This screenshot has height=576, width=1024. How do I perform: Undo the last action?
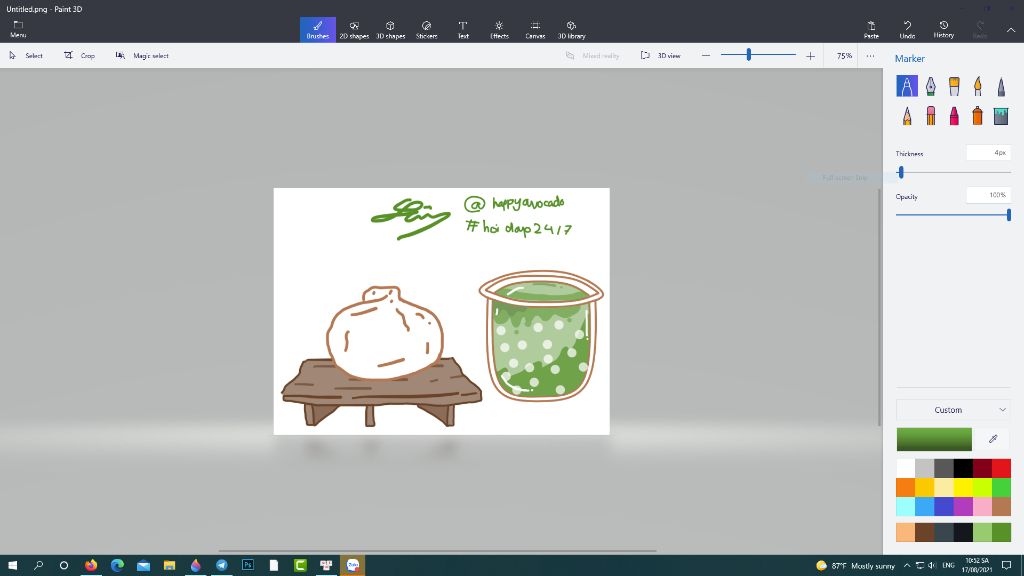pyautogui.click(x=907, y=29)
